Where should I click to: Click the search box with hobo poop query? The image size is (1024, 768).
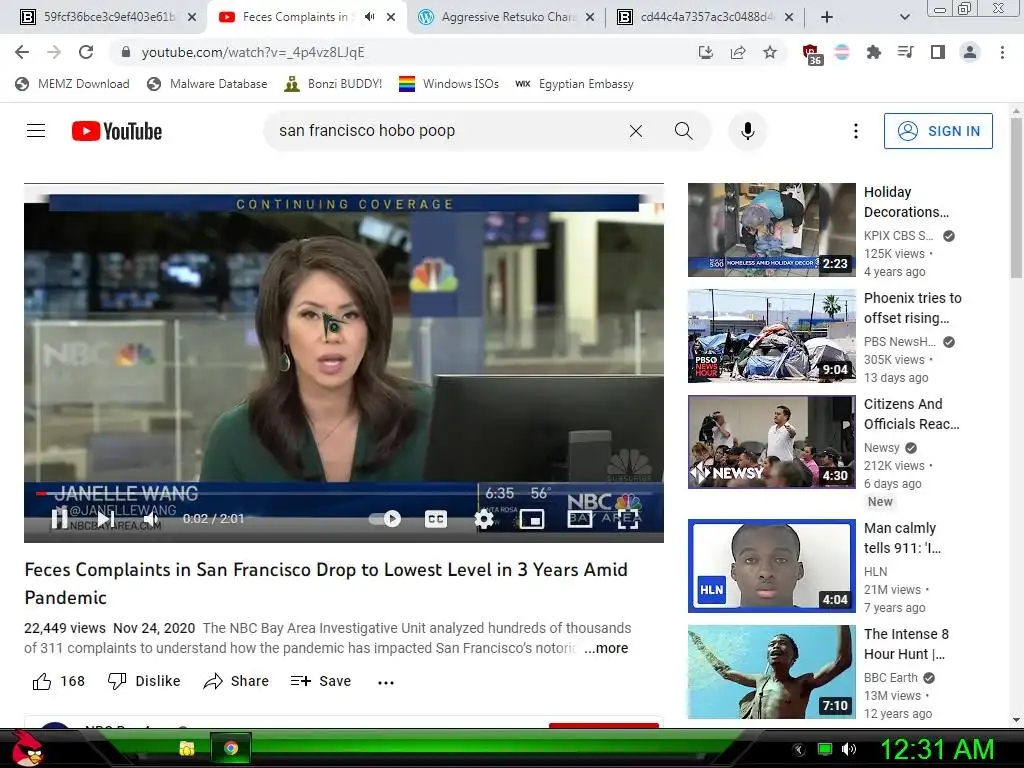[x=444, y=131]
